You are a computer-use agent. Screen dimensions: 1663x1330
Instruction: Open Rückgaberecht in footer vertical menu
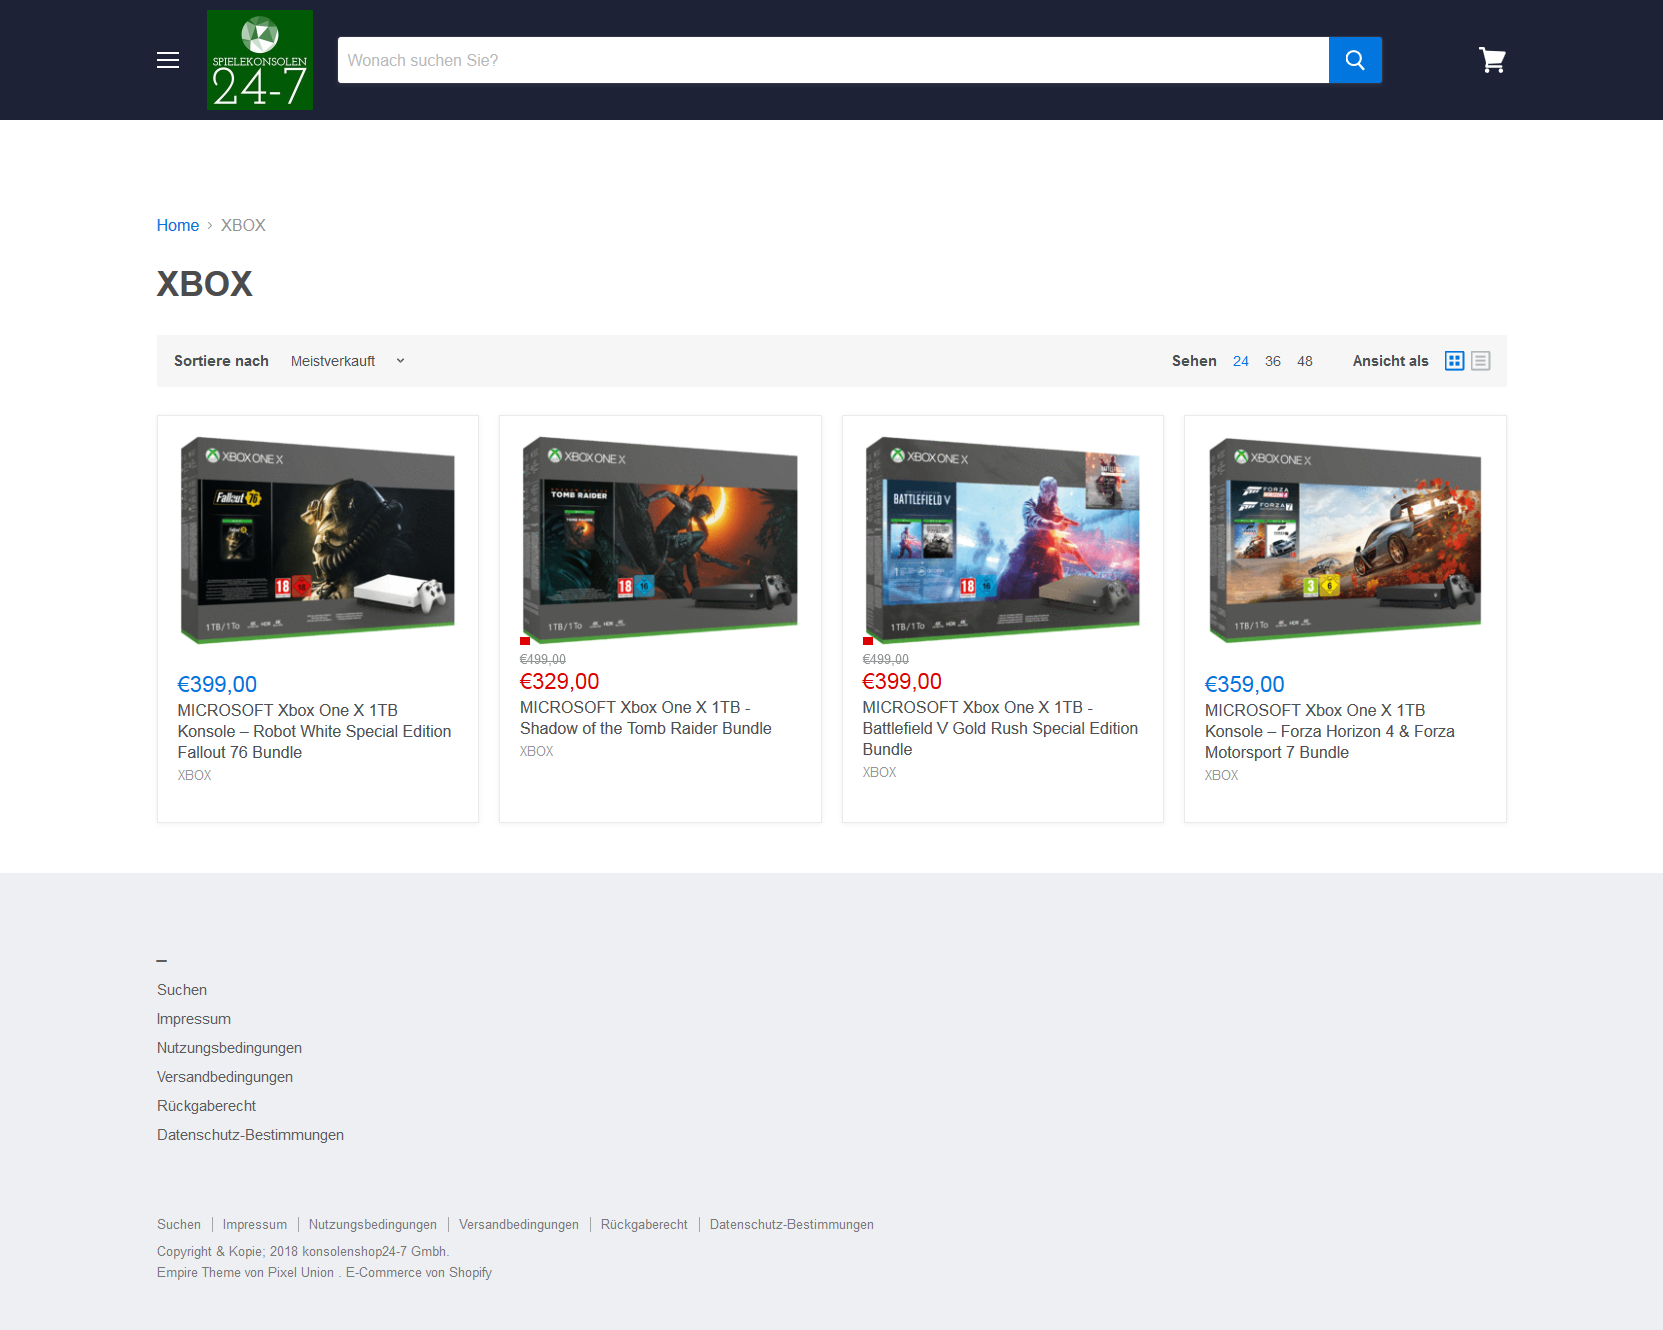(x=206, y=1106)
